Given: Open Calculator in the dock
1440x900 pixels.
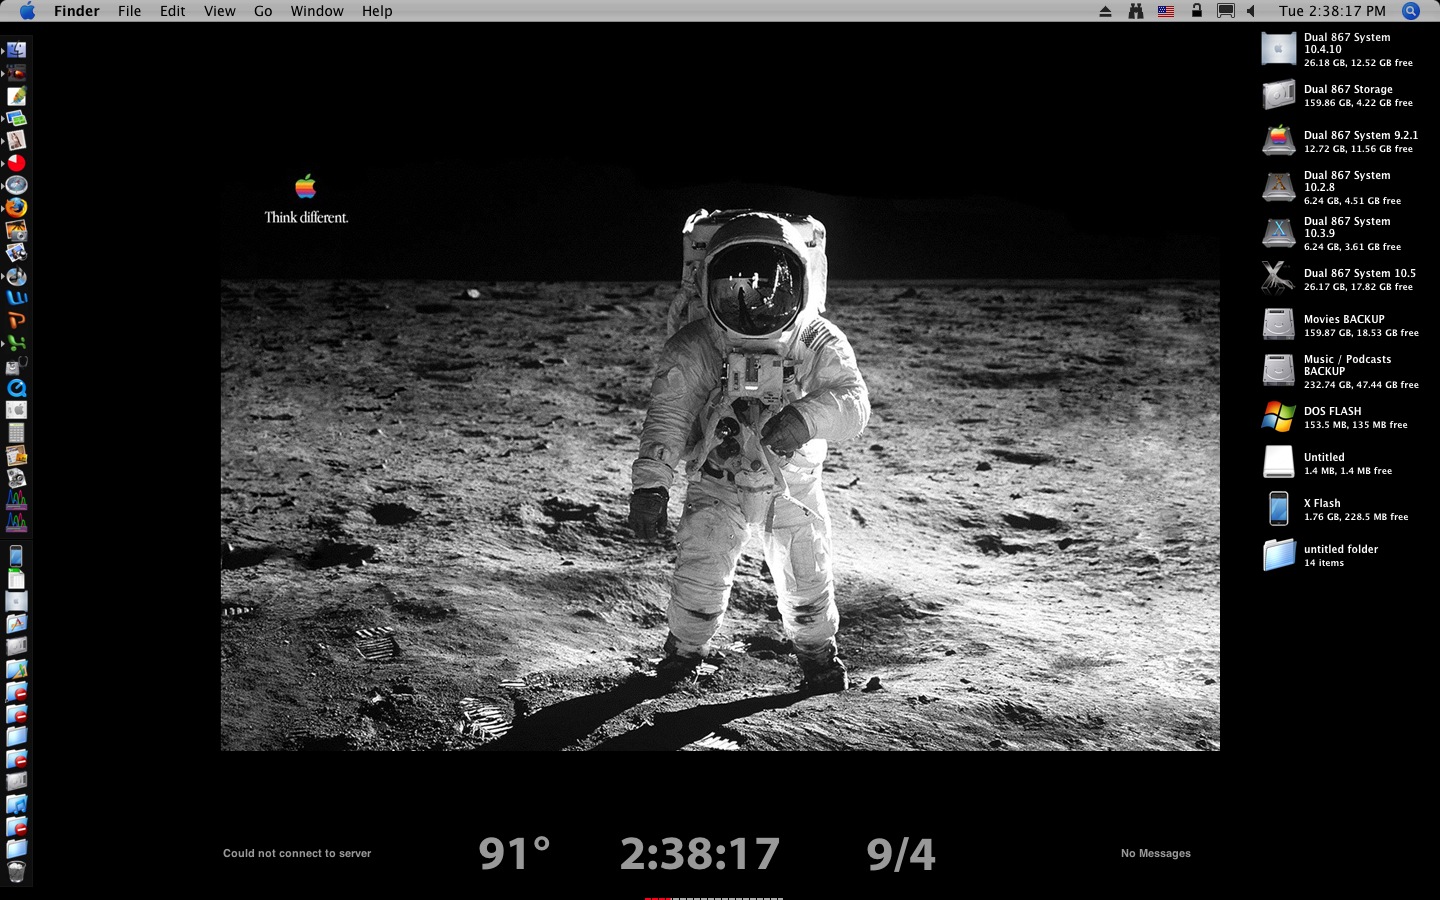Looking at the screenshot, I should point(16,433).
